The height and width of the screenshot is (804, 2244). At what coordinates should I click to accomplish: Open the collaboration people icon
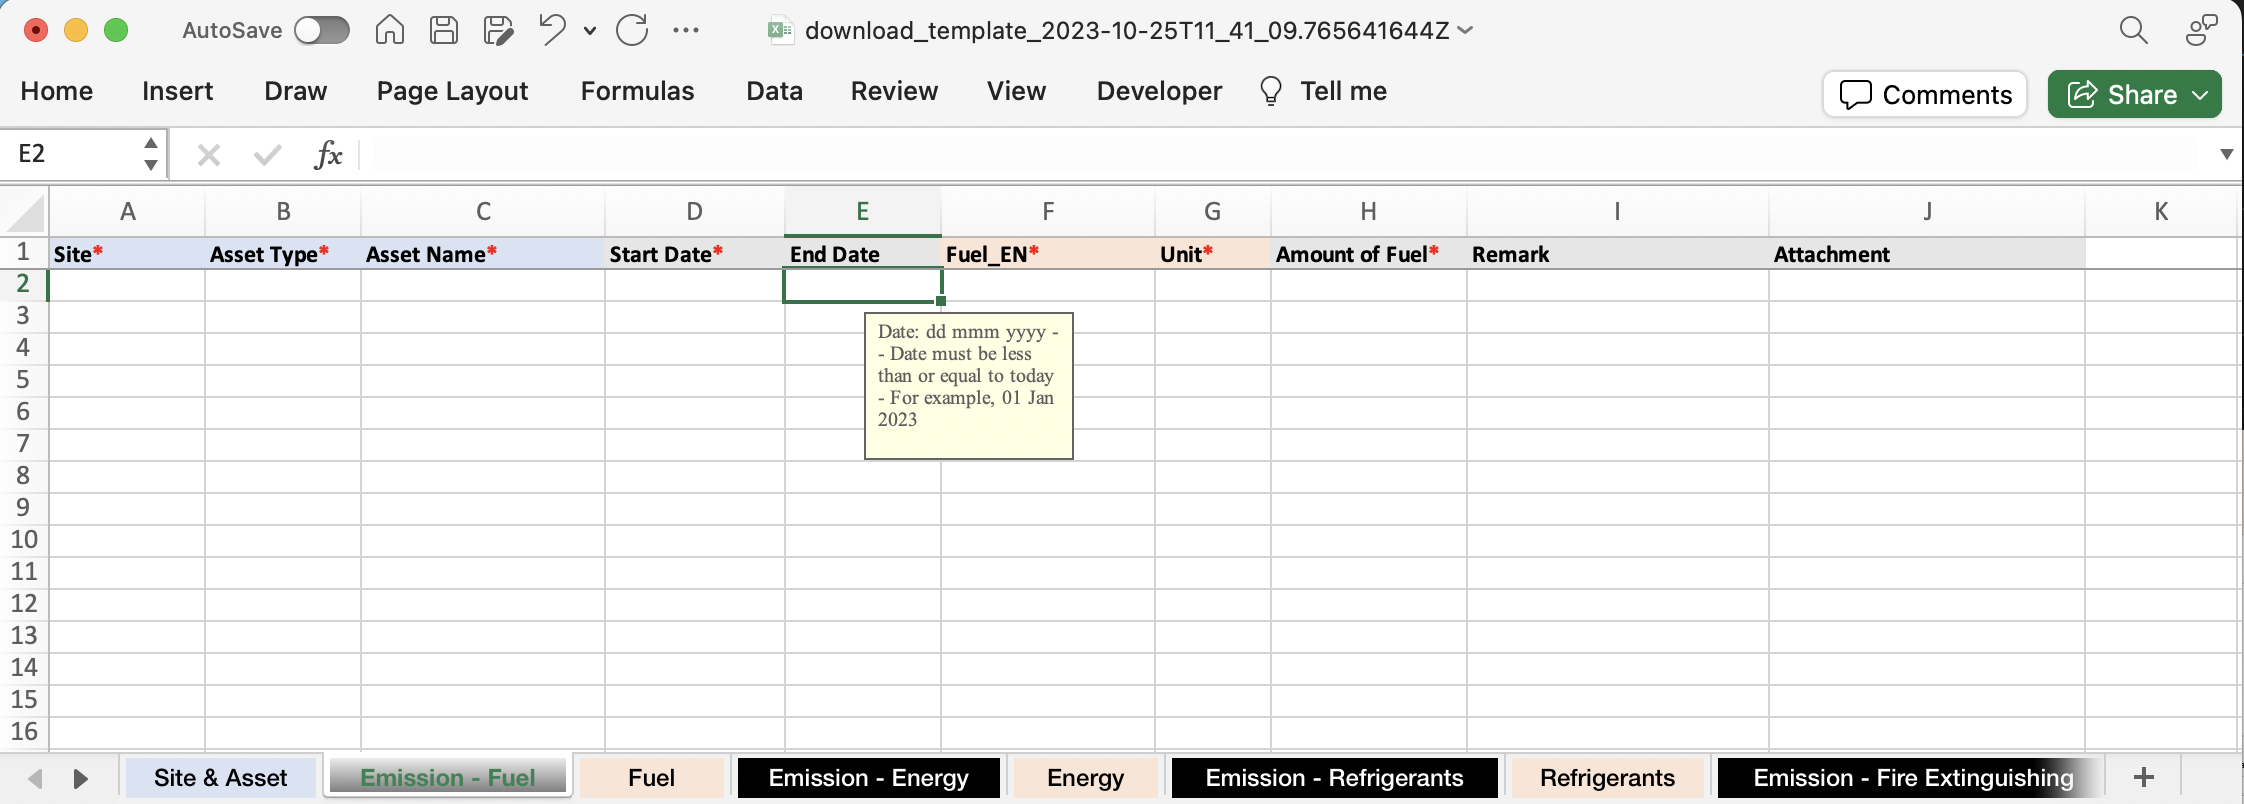(x=2201, y=30)
